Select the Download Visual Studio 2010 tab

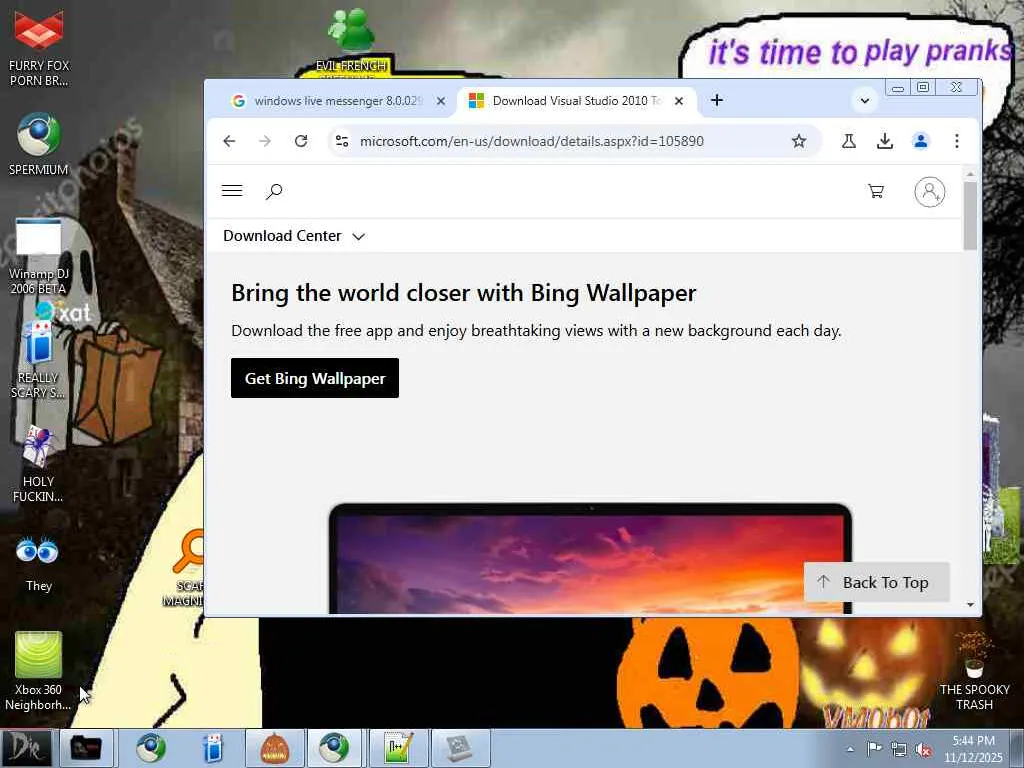575,101
